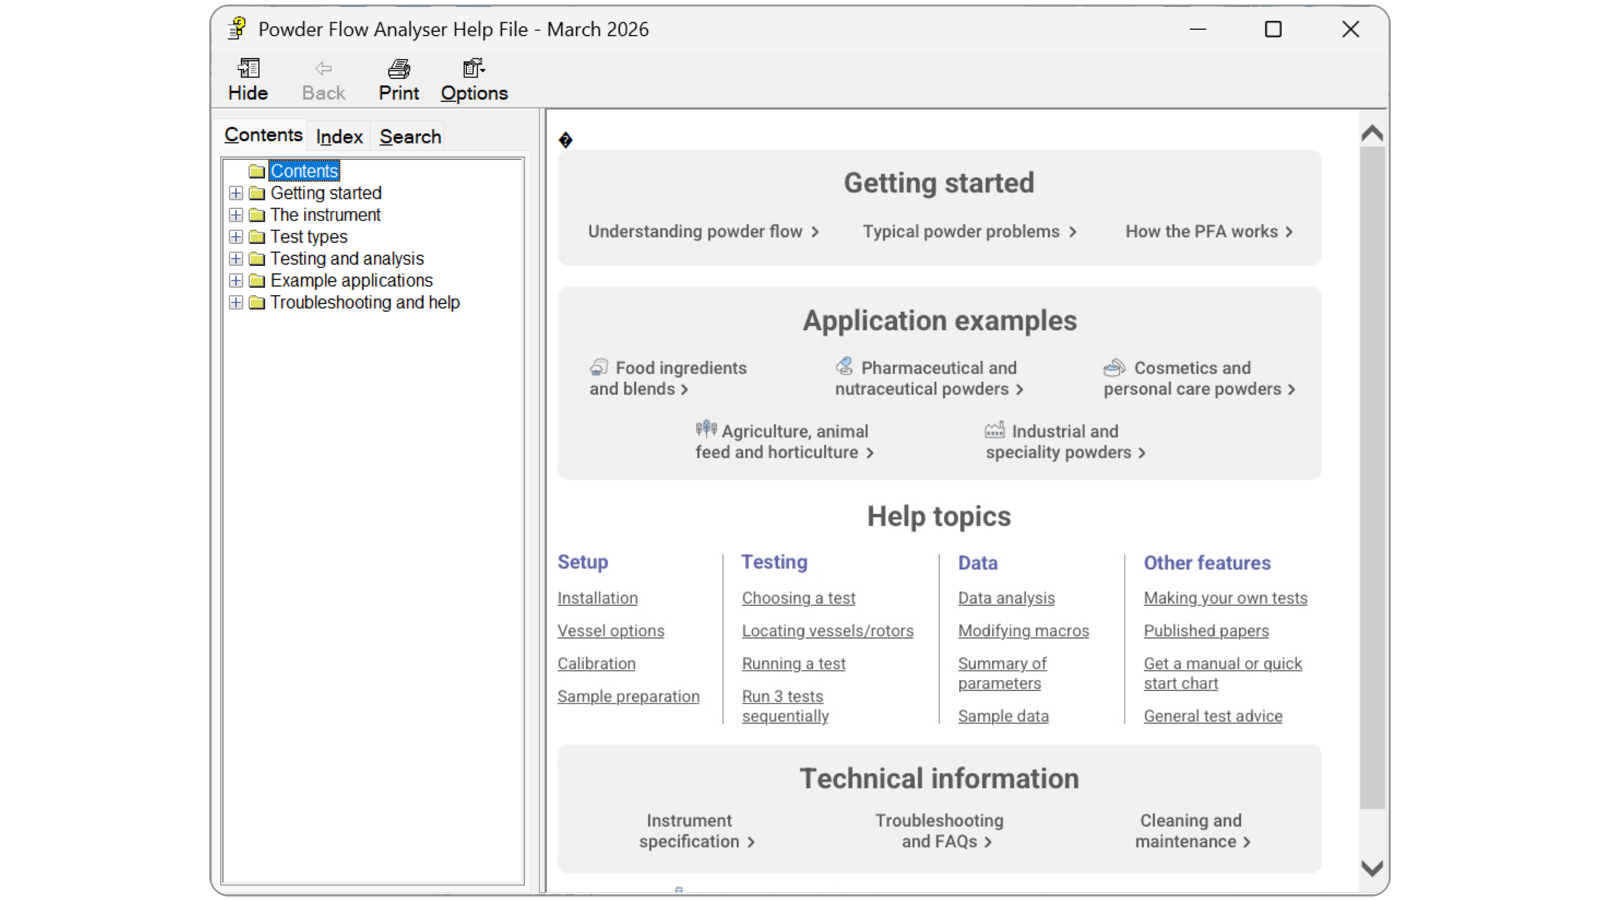The image size is (1600, 900).
Task: Click the Running a test link
Action: (x=793, y=664)
